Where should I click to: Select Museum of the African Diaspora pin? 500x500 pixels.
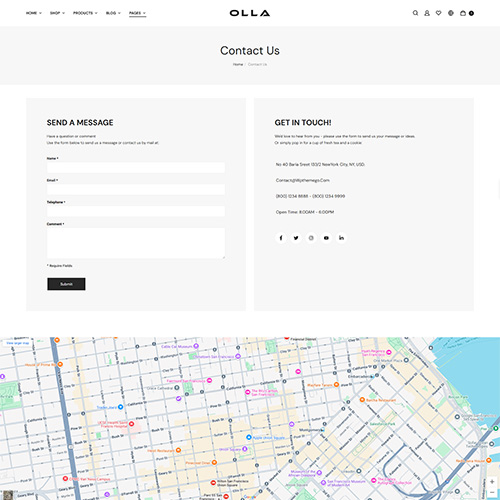(x=319, y=473)
